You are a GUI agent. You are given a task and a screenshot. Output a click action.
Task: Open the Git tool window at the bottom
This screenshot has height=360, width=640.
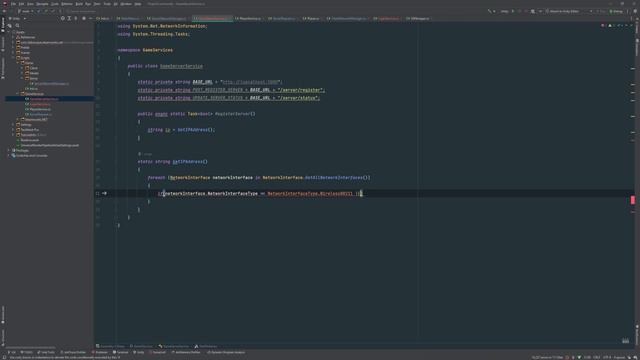(12, 352)
